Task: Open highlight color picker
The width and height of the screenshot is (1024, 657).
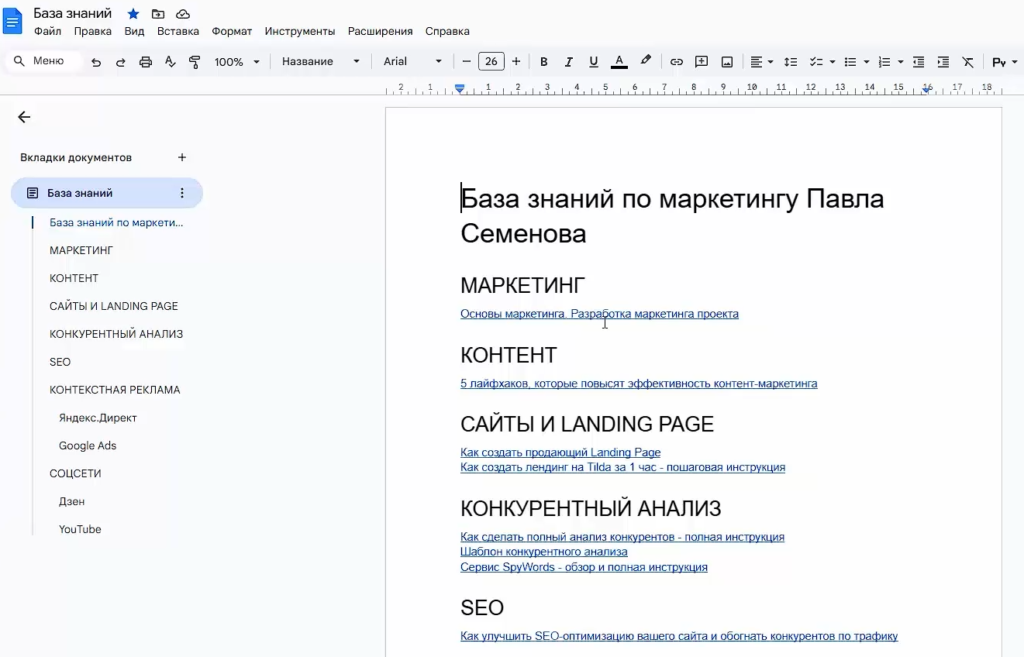Action: click(x=645, y=61)
